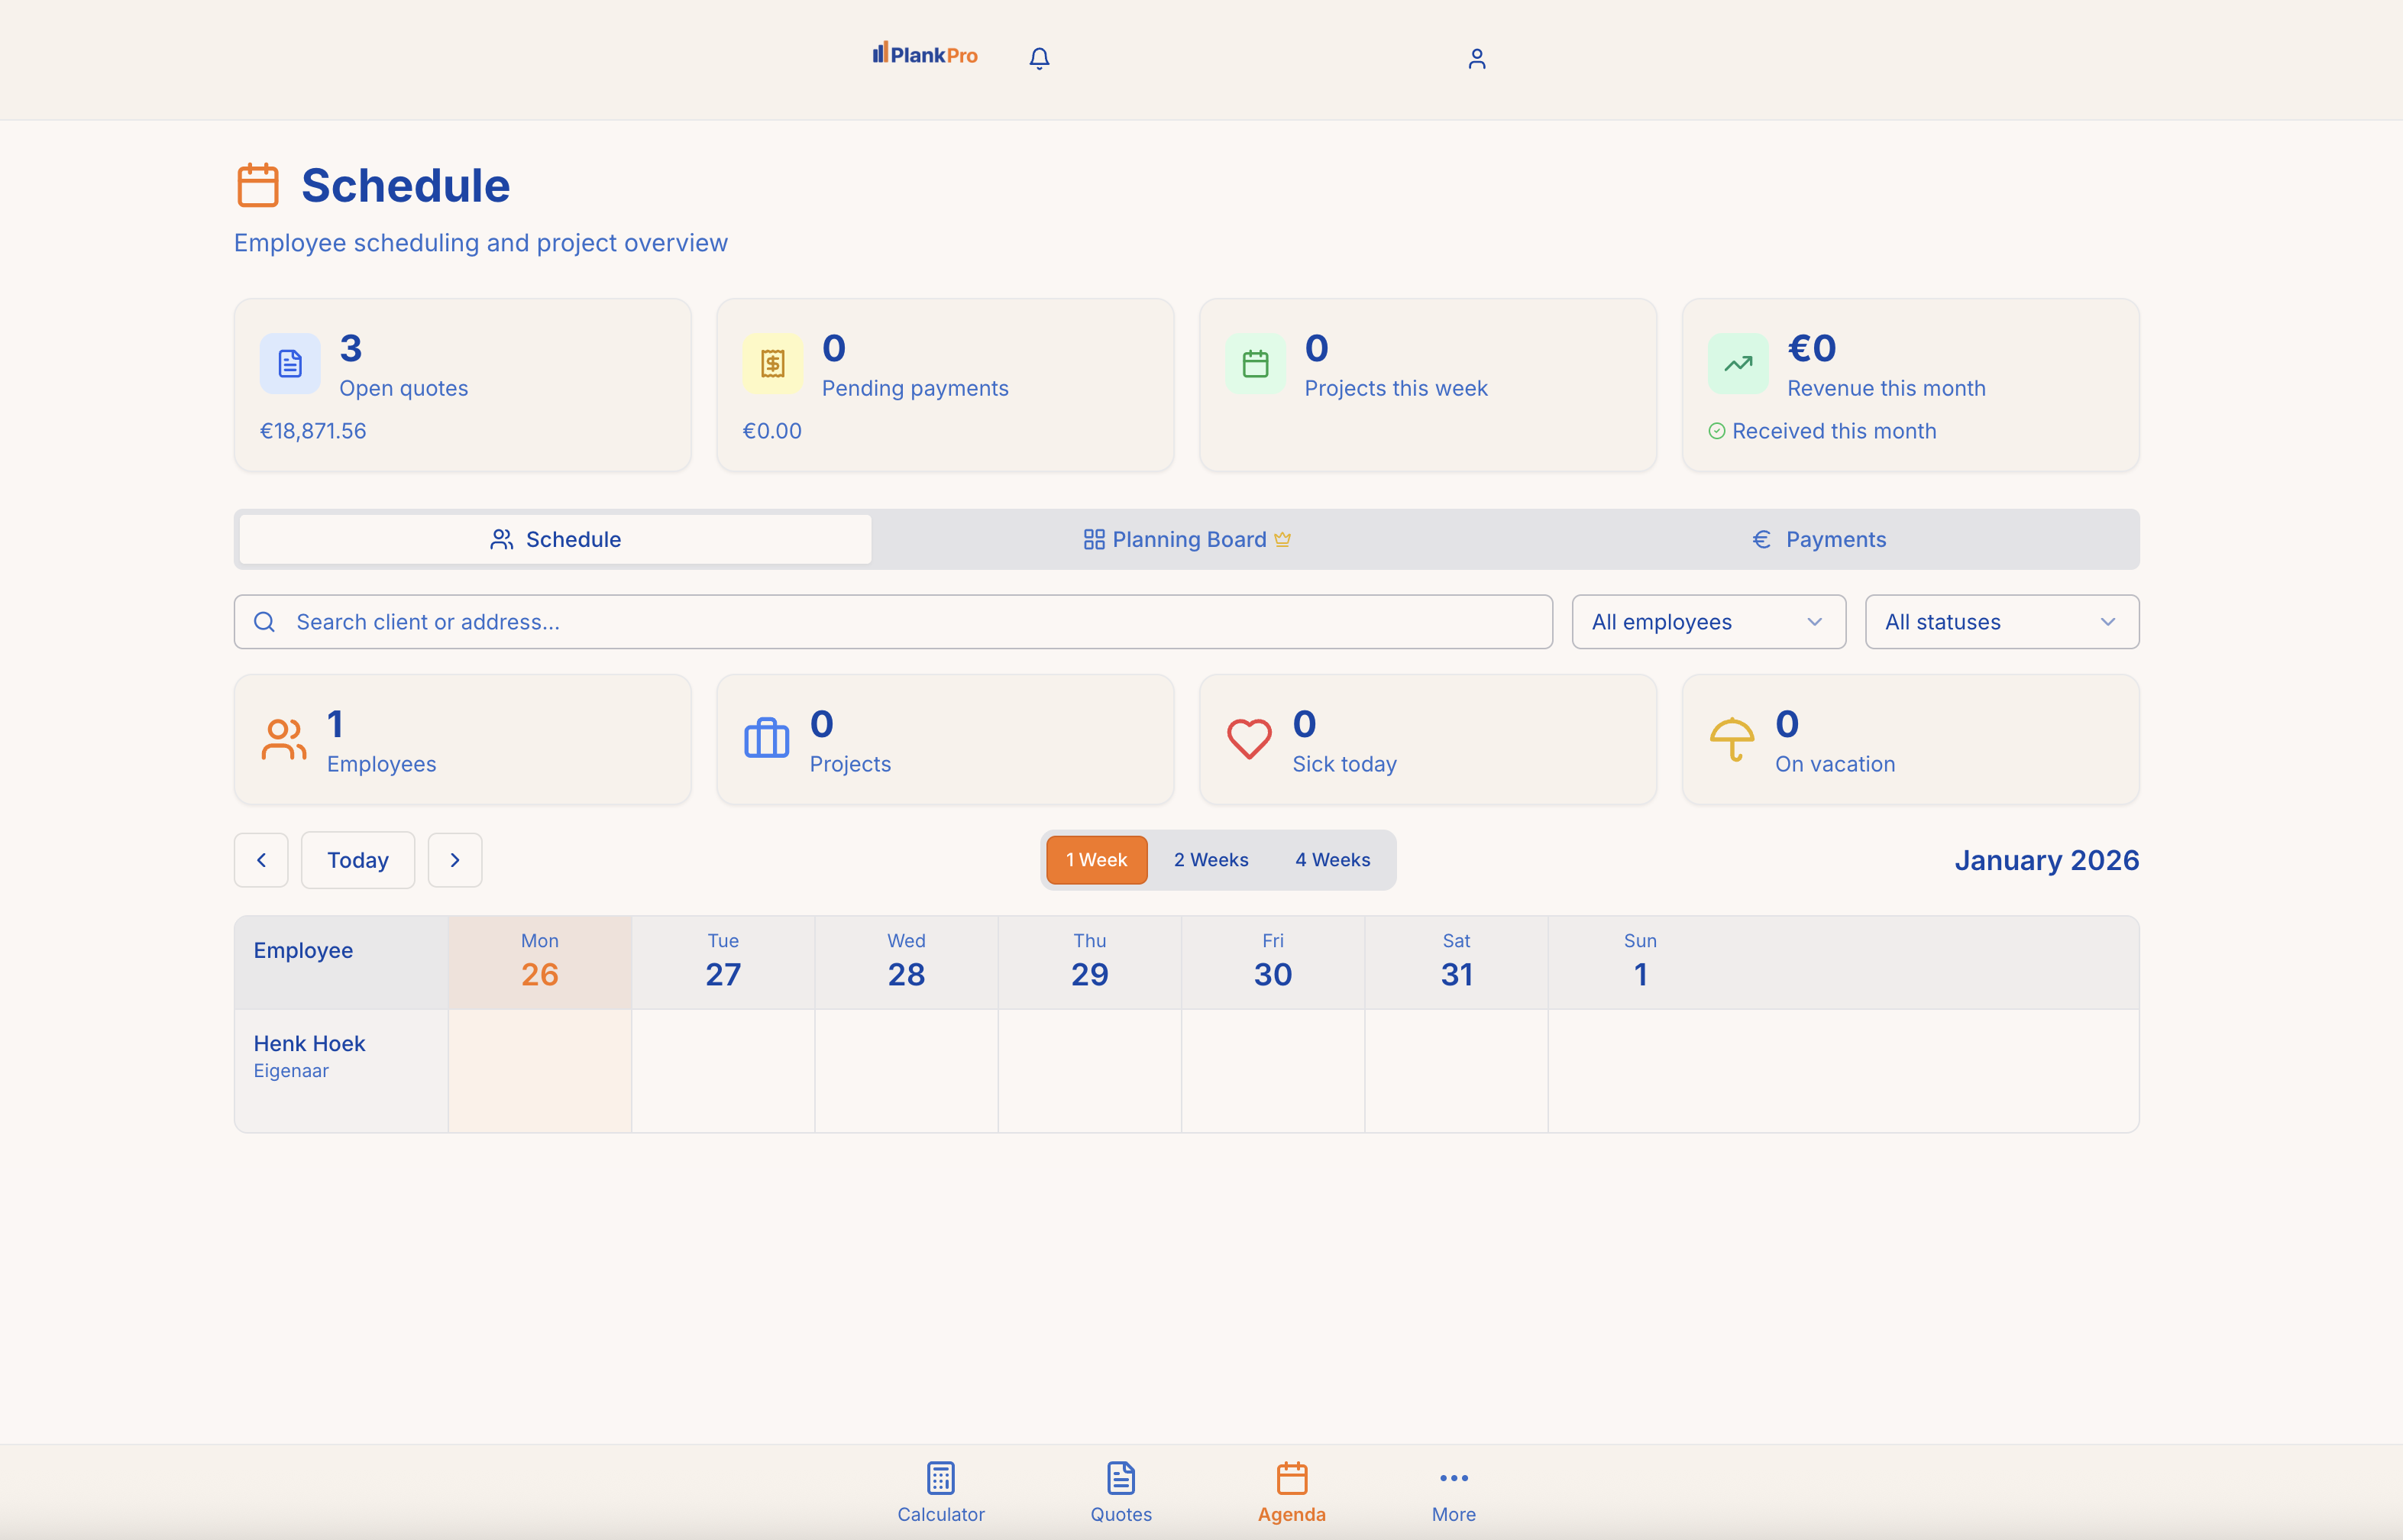Click the Open quotes document icon
2403x1540 pixels.
coord(290,363)
